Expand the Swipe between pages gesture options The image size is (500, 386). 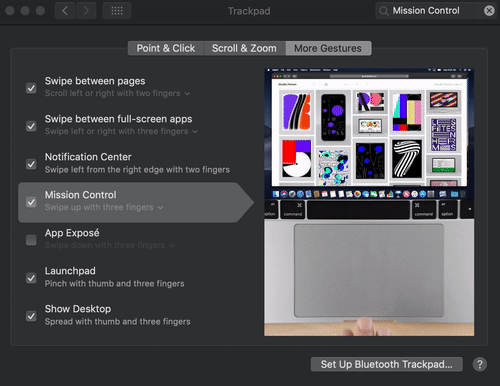117,93
